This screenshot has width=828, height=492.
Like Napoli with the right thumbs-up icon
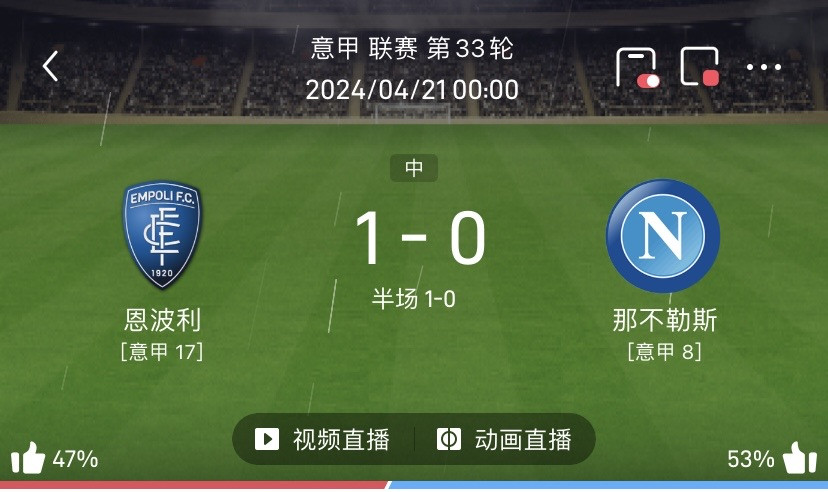coord(799,458)
